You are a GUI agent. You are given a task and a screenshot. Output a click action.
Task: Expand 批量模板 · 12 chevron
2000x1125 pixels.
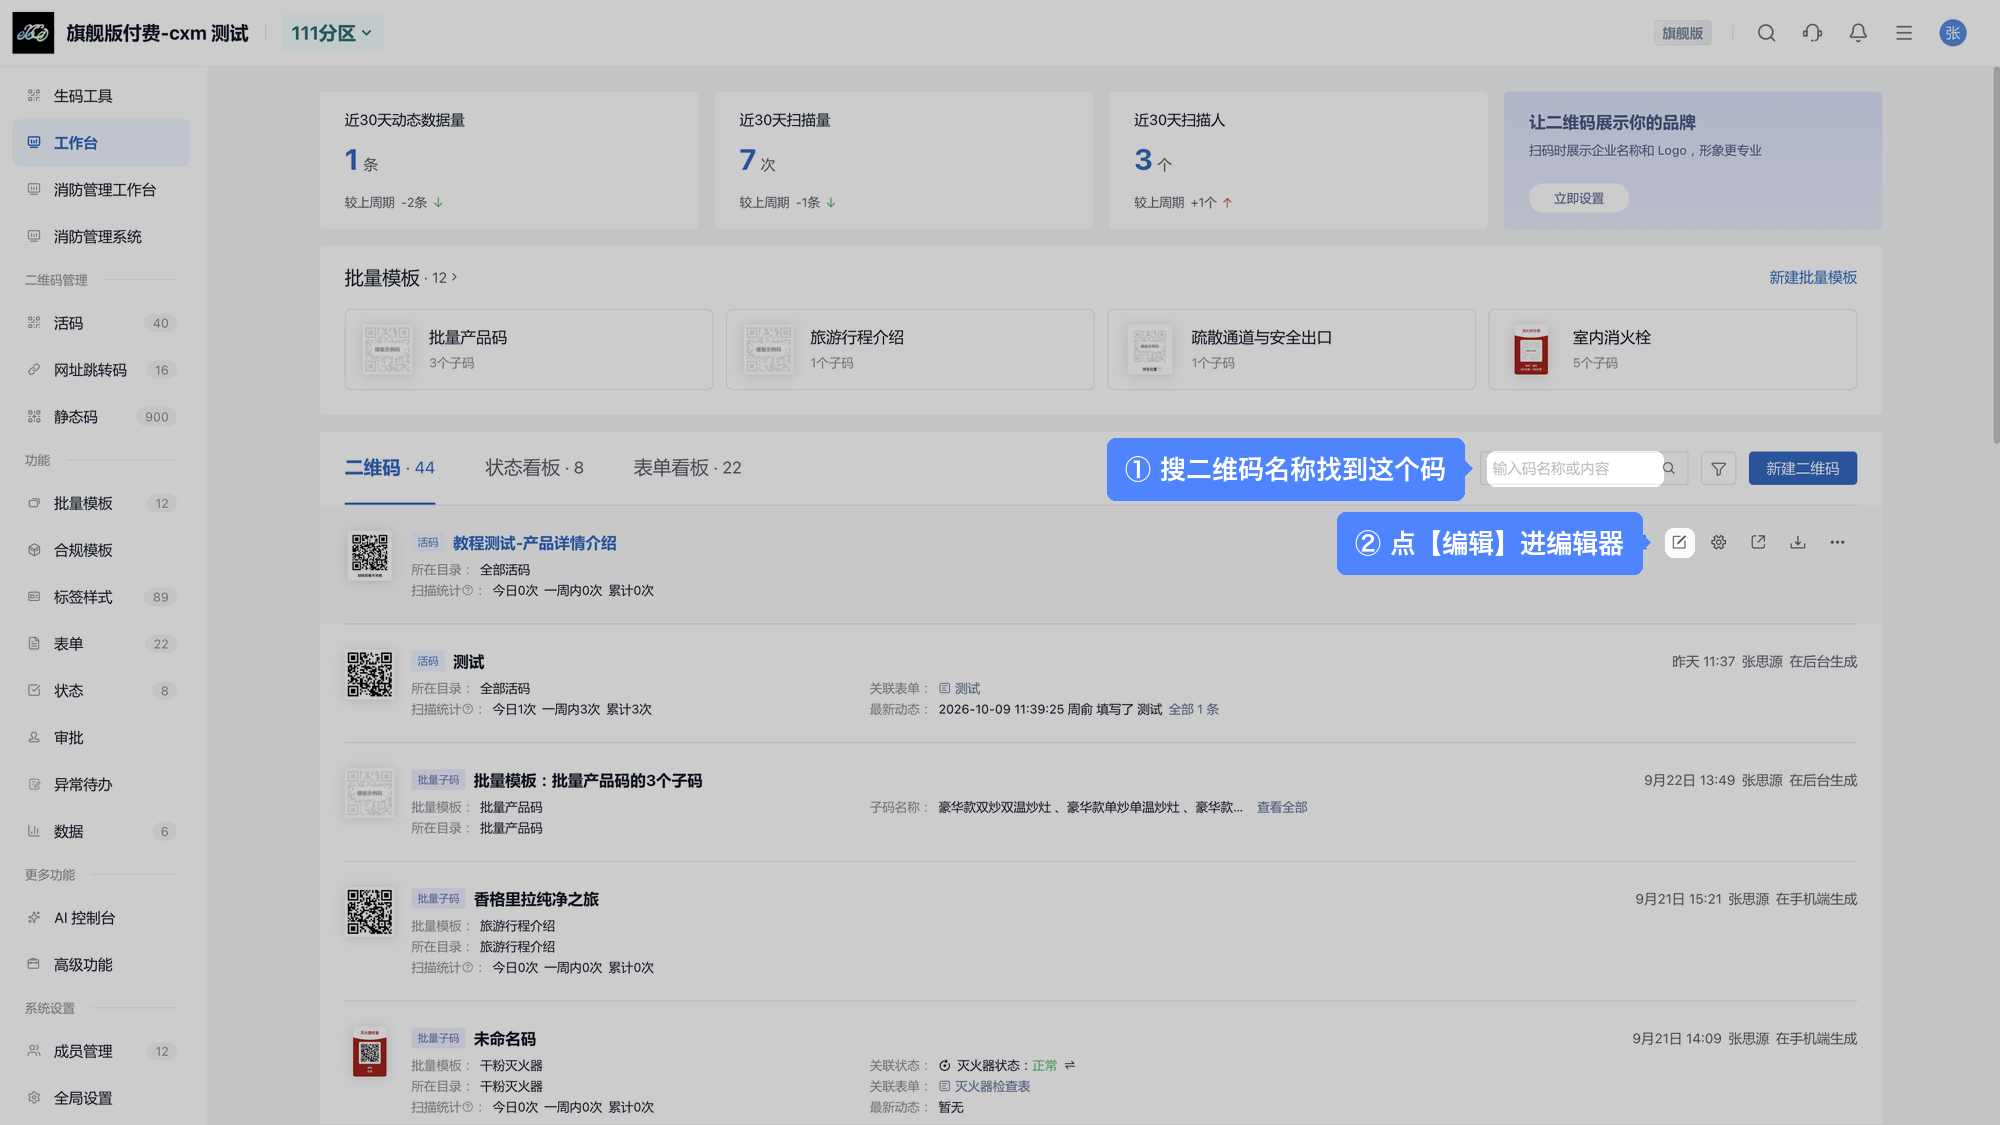[454, 277]
